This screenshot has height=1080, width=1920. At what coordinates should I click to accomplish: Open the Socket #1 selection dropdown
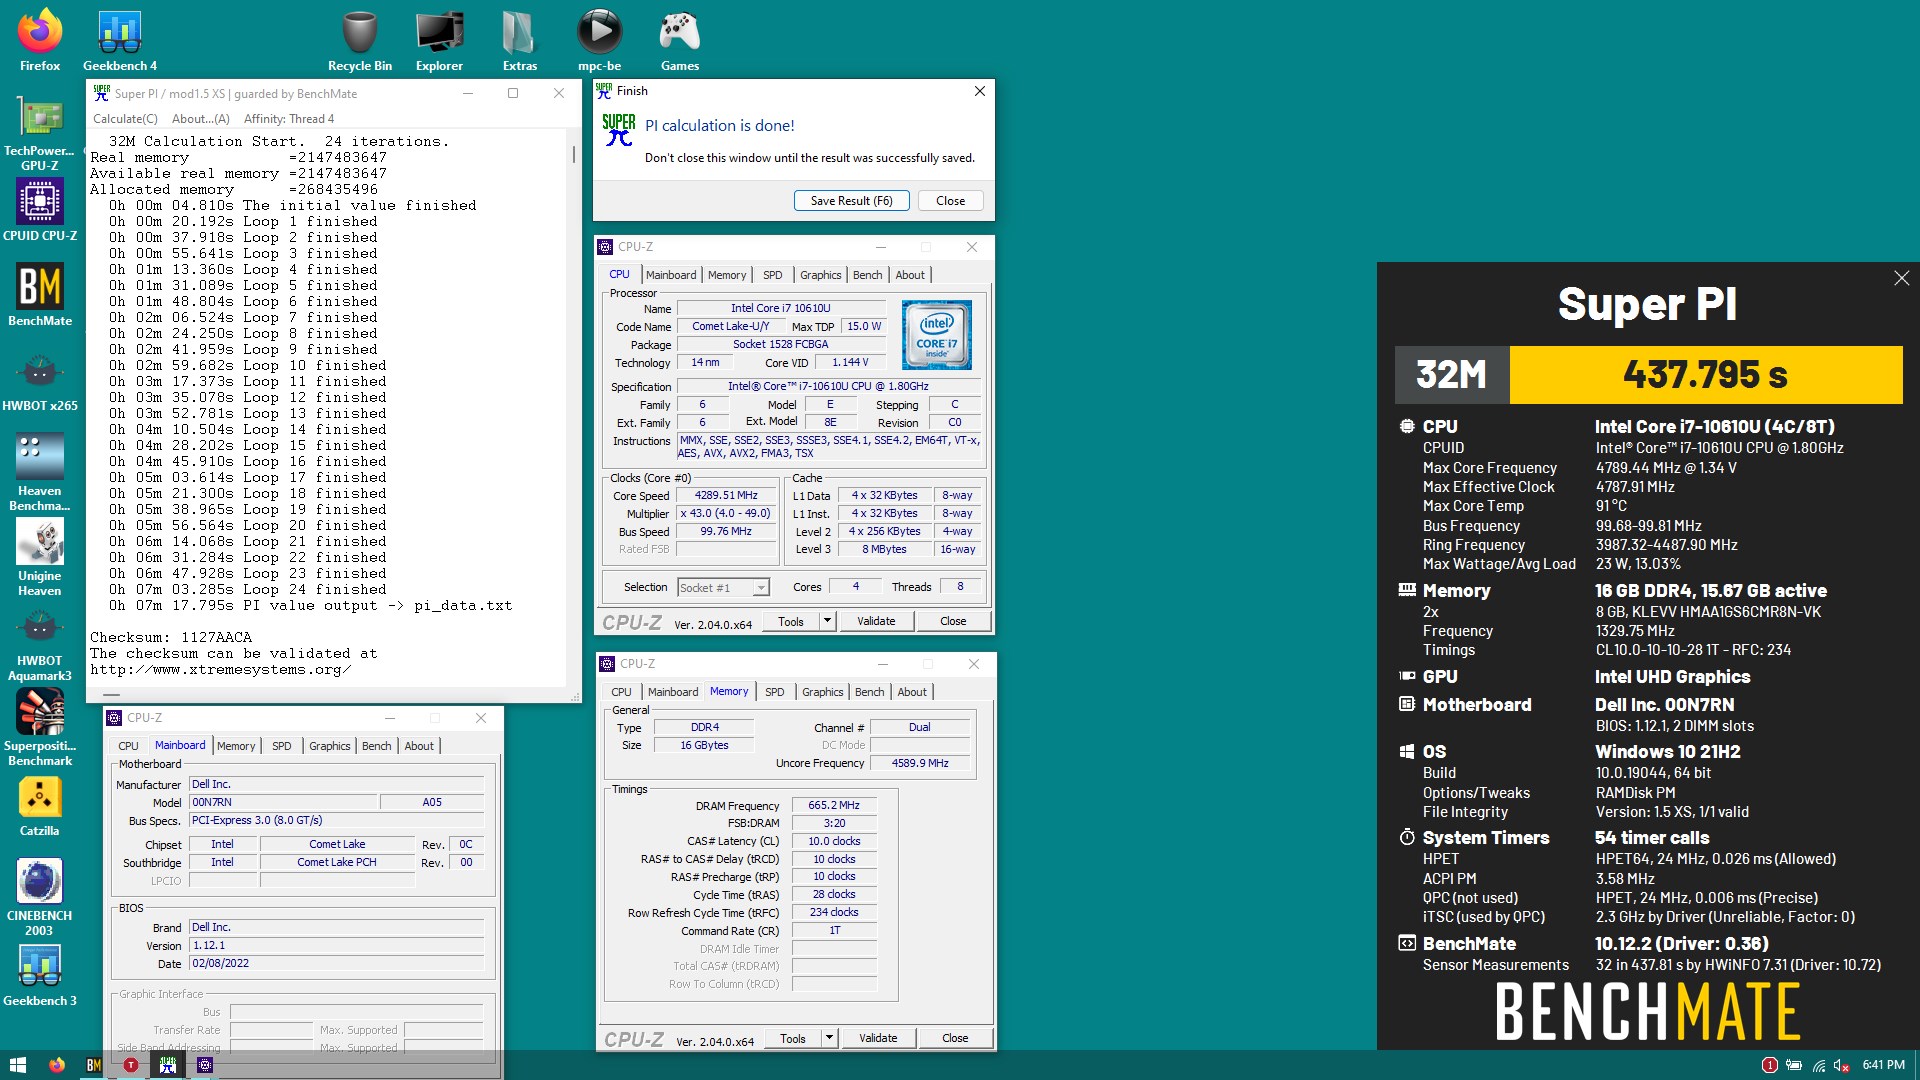click(723, 588)
